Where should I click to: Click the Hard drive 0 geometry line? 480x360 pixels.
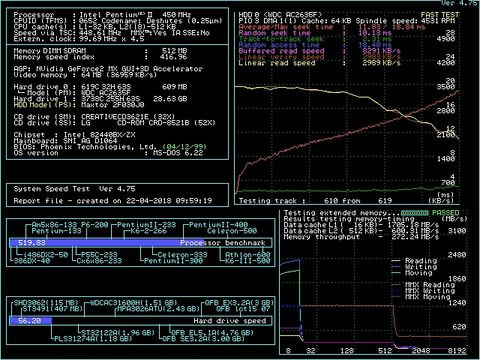coord(100,87)
